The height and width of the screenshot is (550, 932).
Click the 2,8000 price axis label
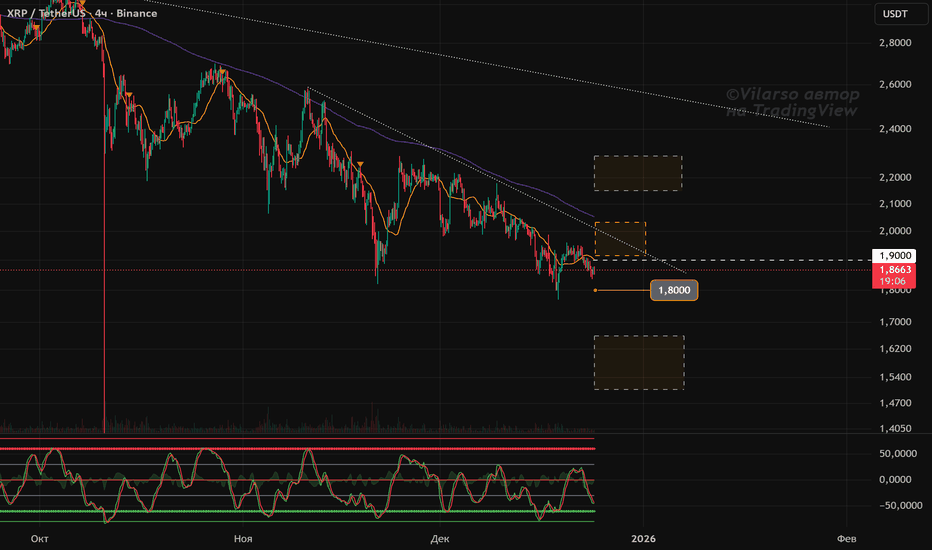895,43
